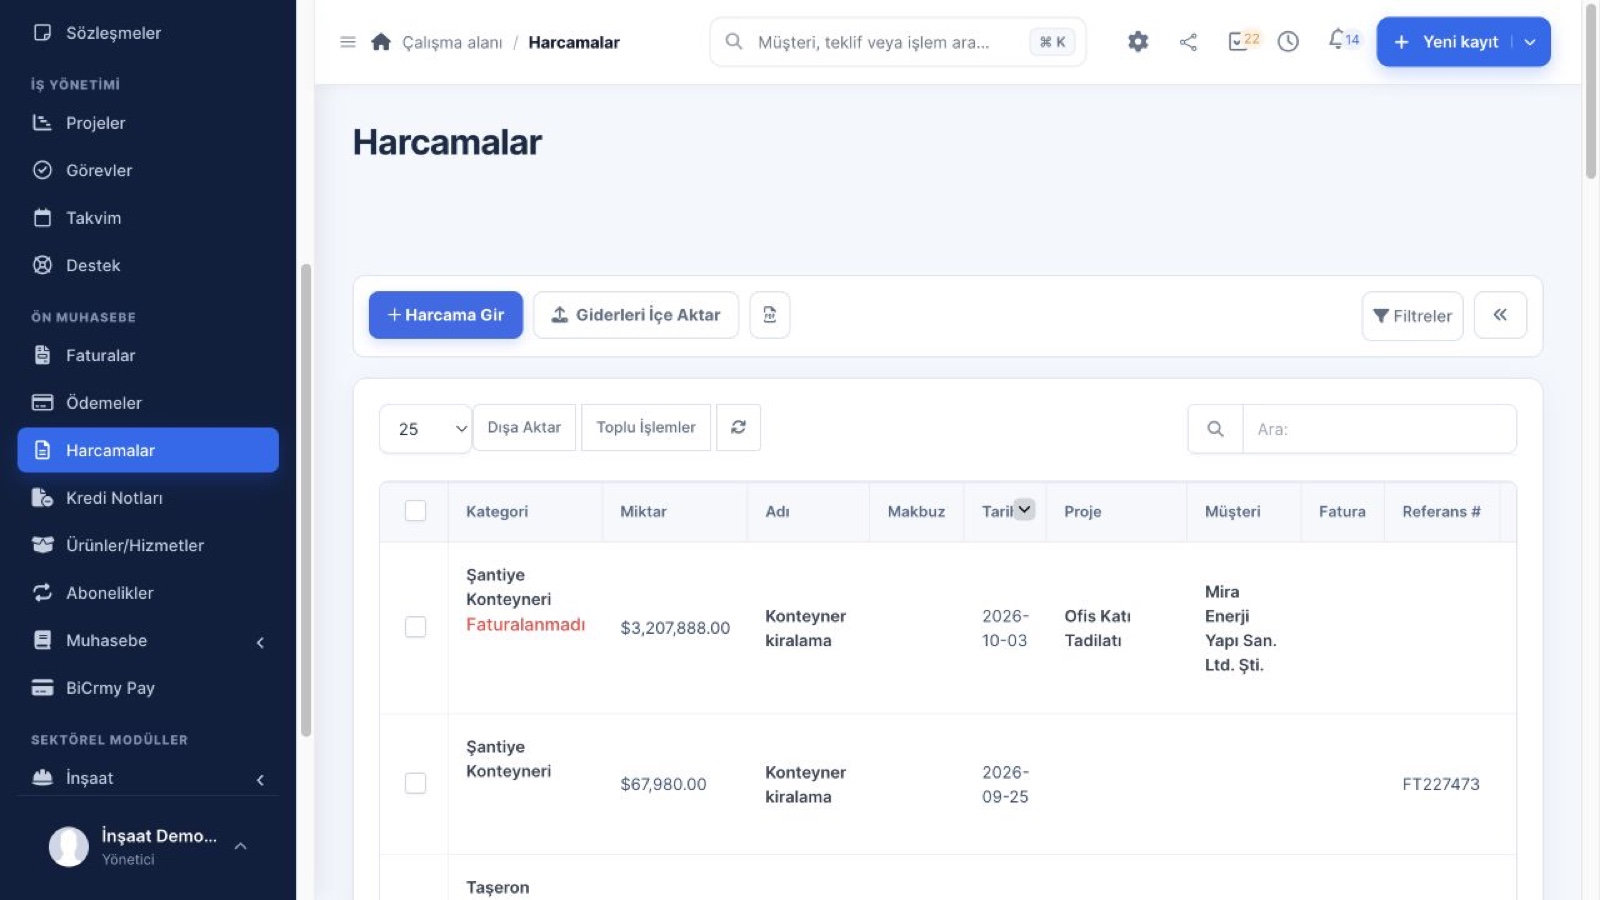Image resolution: width=1600 pixels, height=900 pixels.
Task: Click Giderleri İçe Aktar button
Action: pyautogui.click(x=636, y=315)
